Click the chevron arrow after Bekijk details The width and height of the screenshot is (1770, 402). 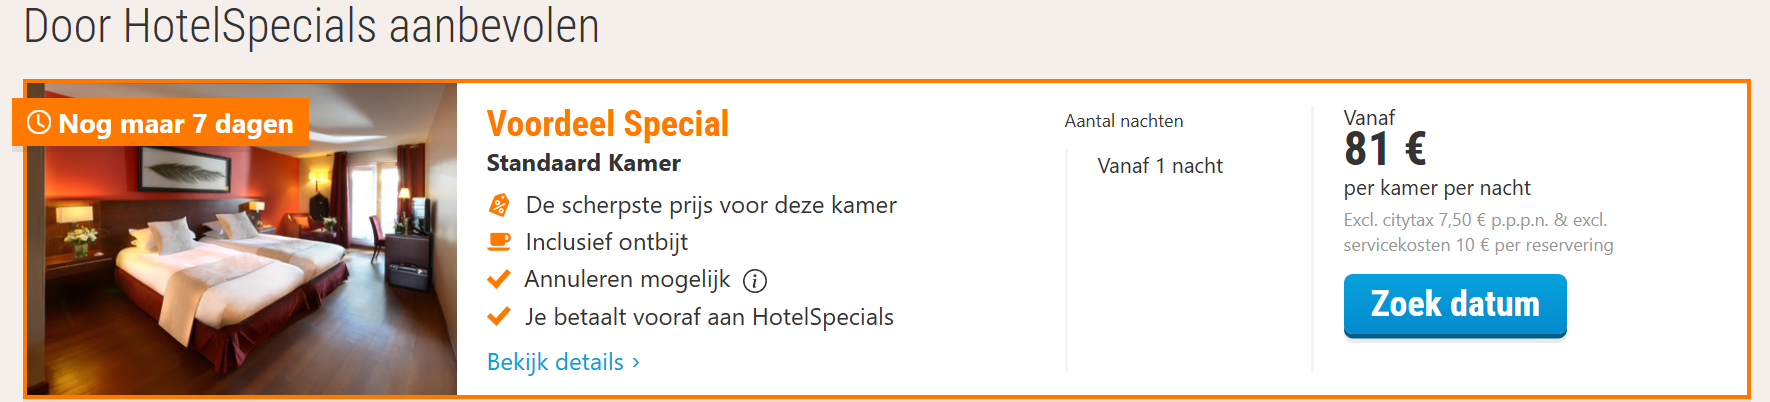point(636,362)
